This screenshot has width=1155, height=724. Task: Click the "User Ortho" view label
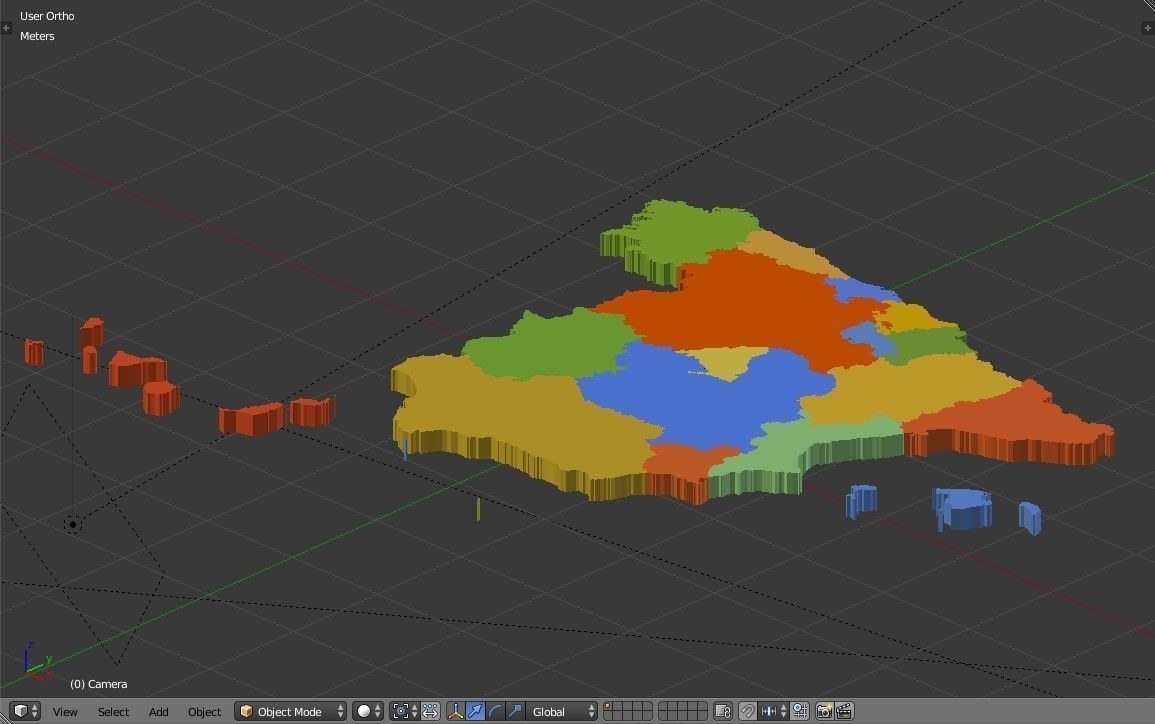[x=47, y=16]
